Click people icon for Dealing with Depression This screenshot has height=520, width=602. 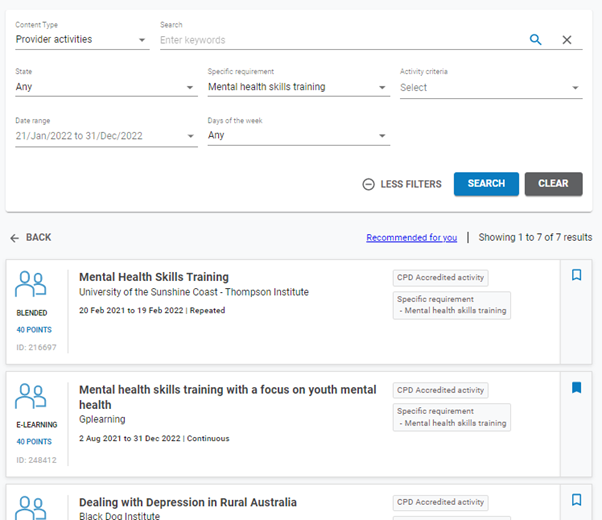(31, 508)
